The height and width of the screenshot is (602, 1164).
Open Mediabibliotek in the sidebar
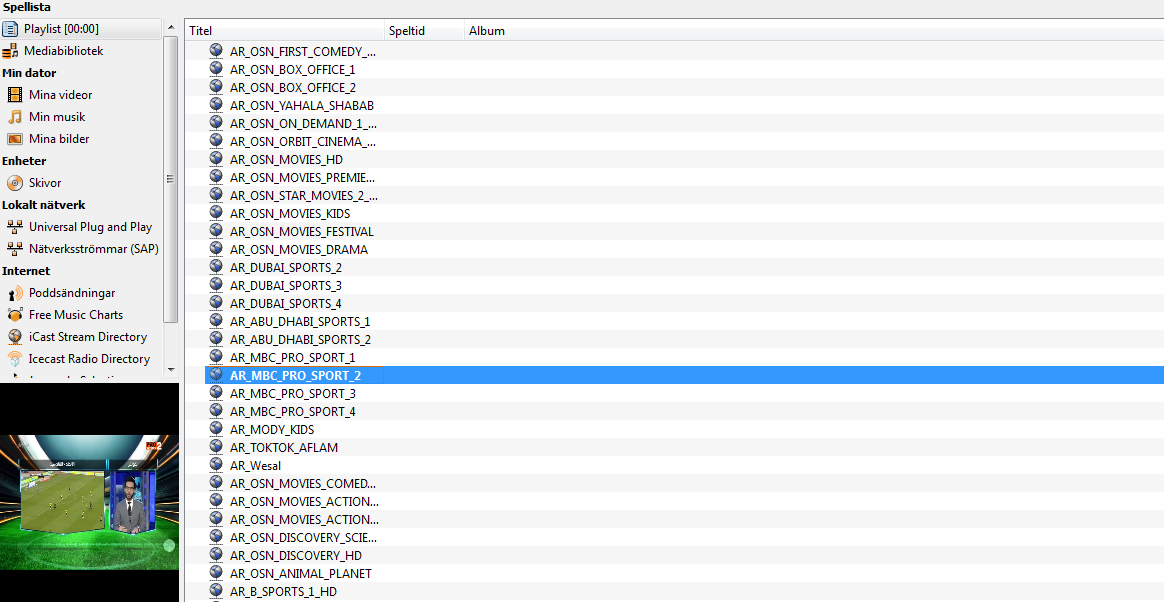63,51
